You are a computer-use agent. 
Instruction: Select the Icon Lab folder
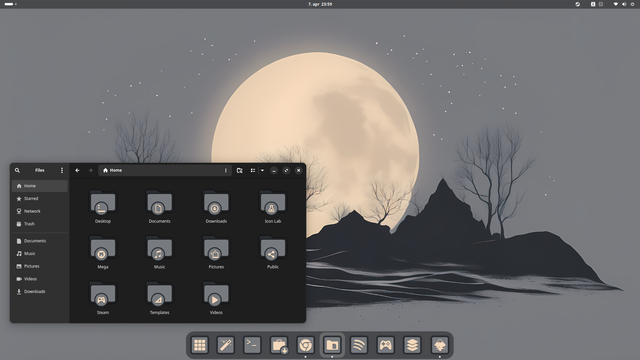pyautogui.click(x=273, y=207)
